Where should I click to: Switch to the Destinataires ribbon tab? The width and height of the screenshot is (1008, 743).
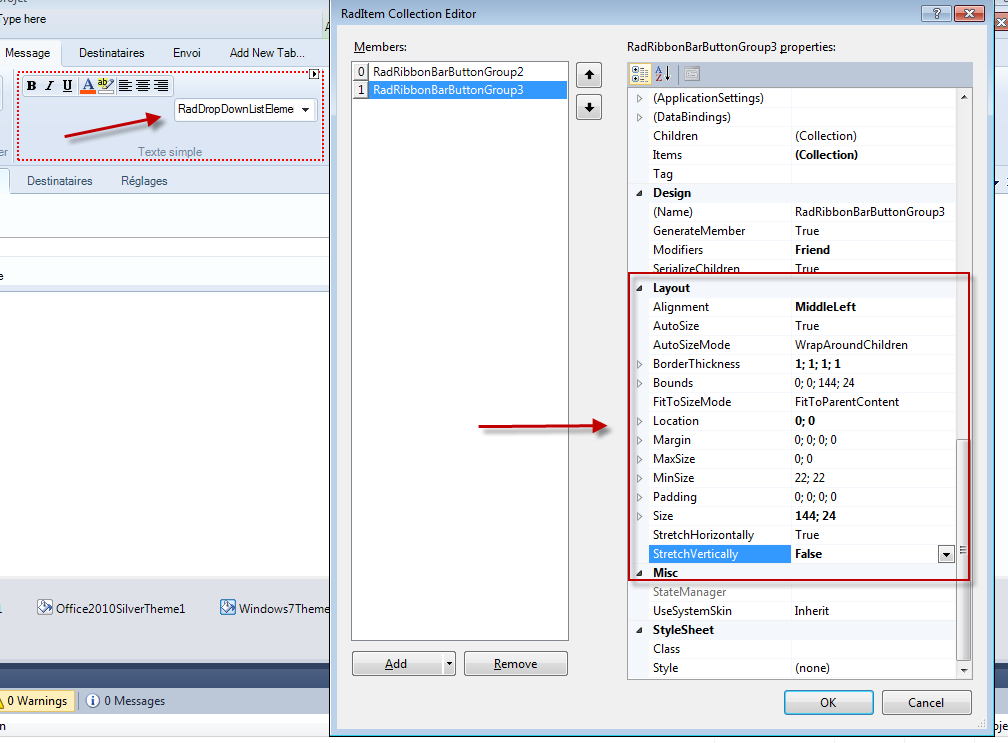[112, 53]
